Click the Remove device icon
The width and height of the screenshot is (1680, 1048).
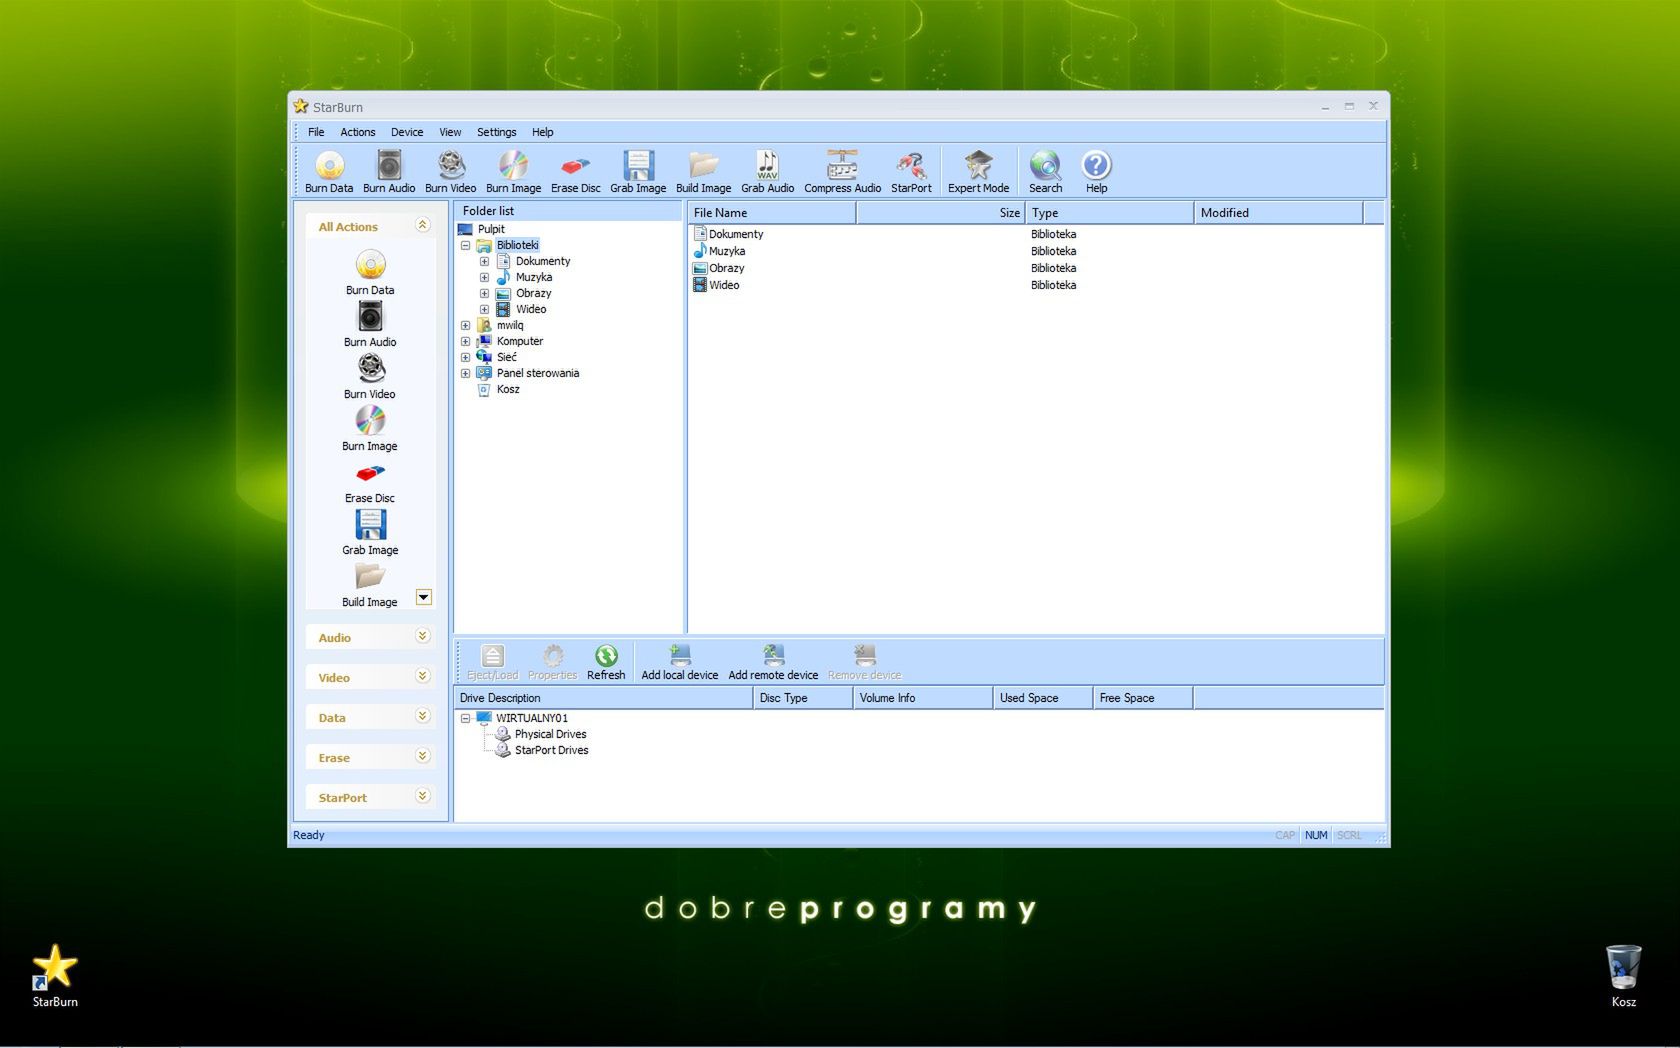(x=865, y=662)
